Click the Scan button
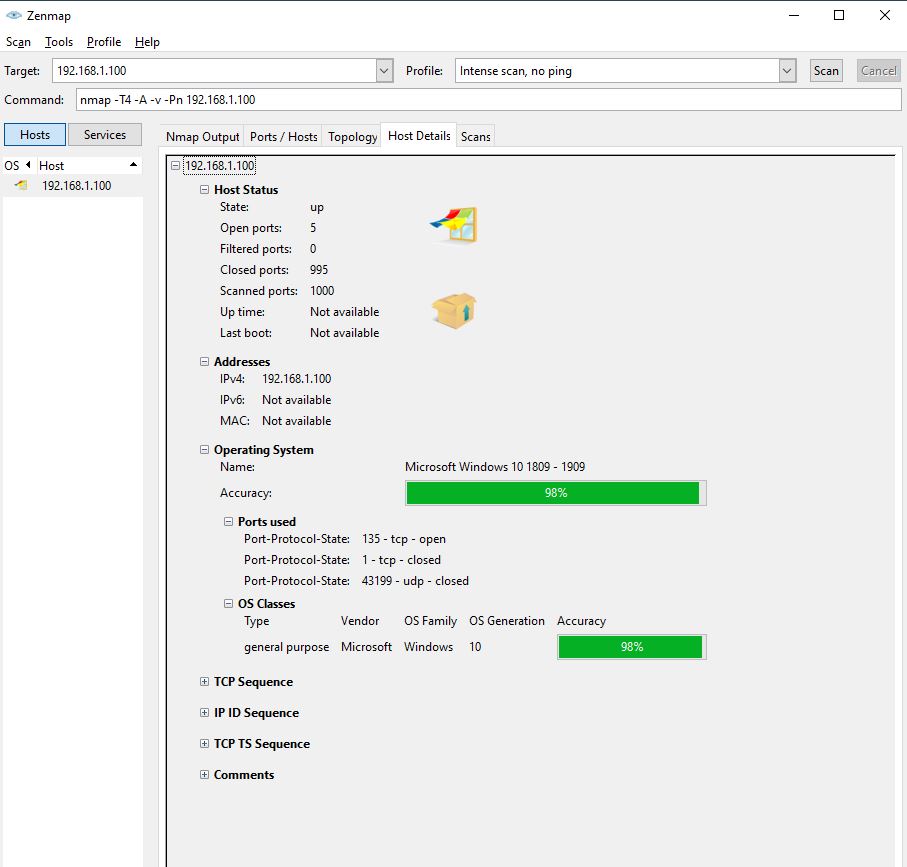Image resolution: width=907 pixels, height=867 pixels. 826,71
